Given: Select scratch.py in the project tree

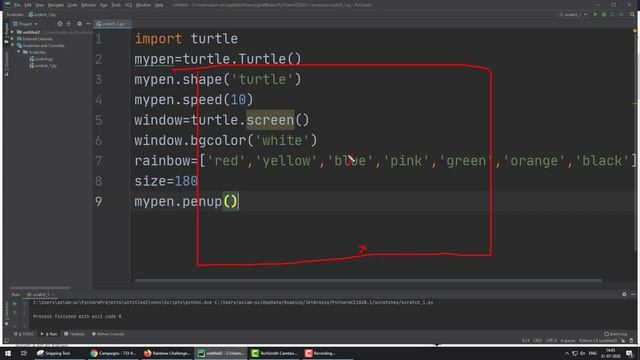Looking at the screenshot, I should [x=41, y=59].
